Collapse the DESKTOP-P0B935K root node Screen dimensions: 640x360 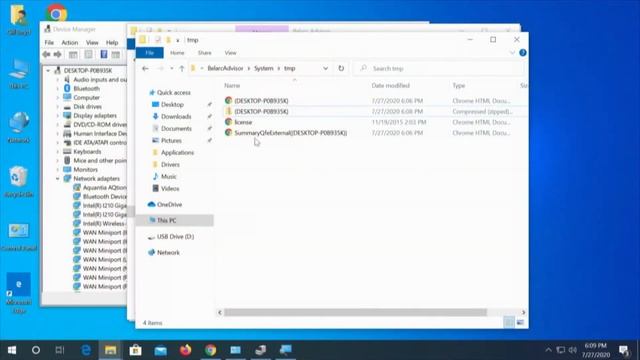point(48,71)
